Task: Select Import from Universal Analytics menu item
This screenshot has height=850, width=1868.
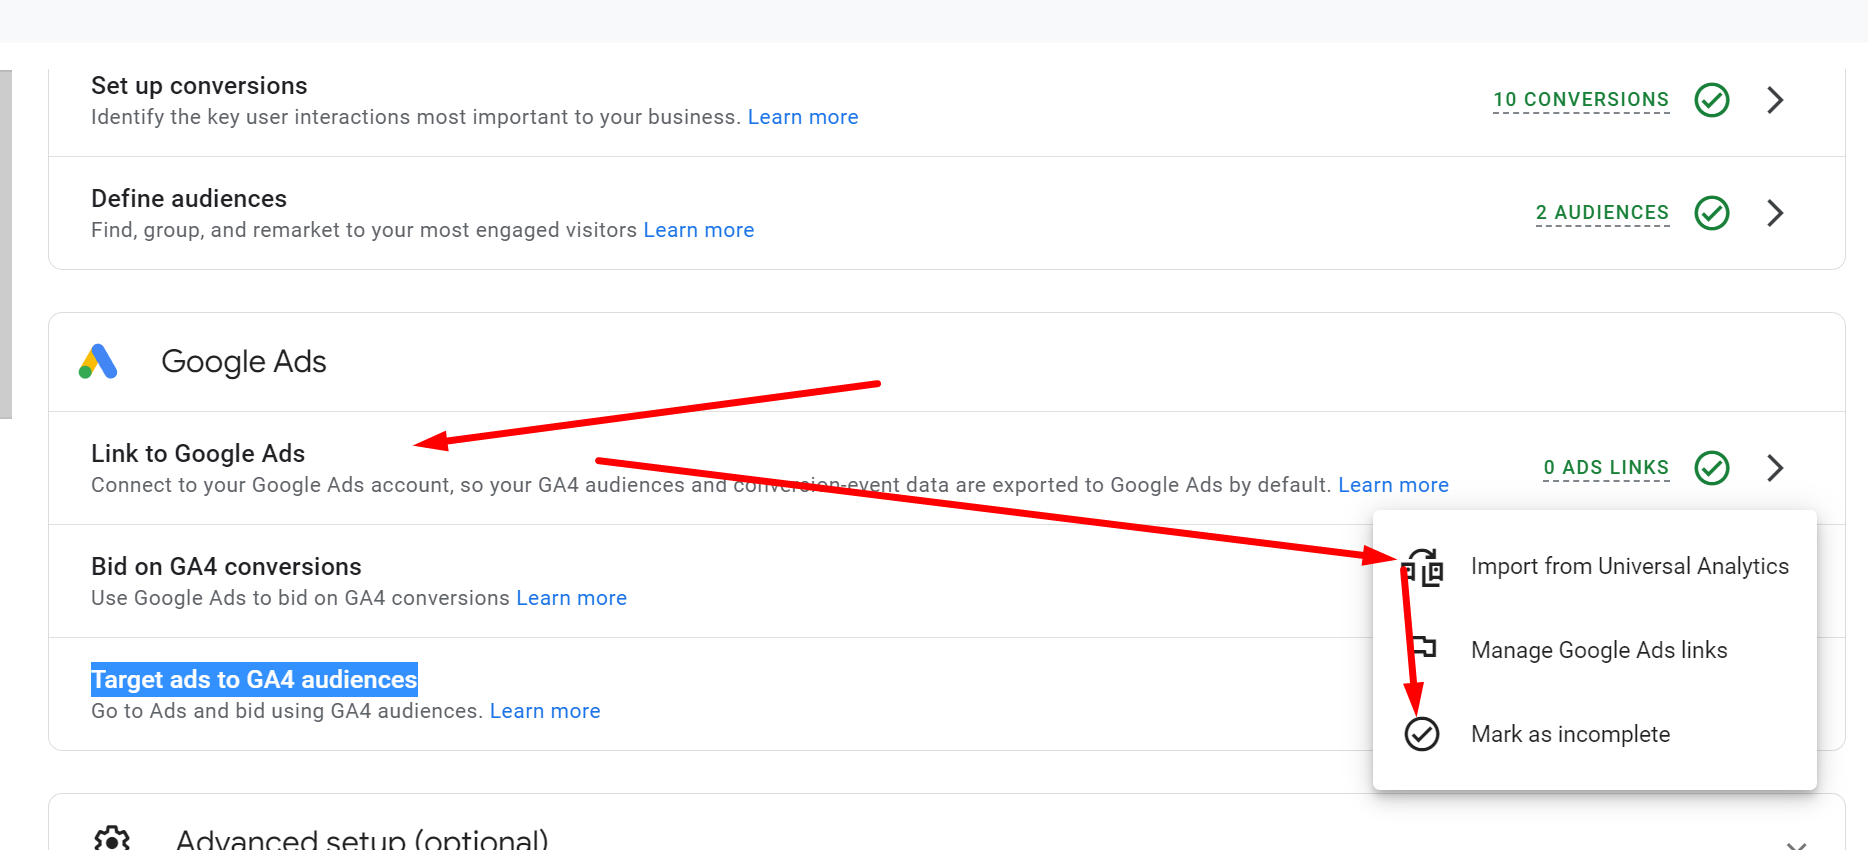Action: (x=1595, y=567)
